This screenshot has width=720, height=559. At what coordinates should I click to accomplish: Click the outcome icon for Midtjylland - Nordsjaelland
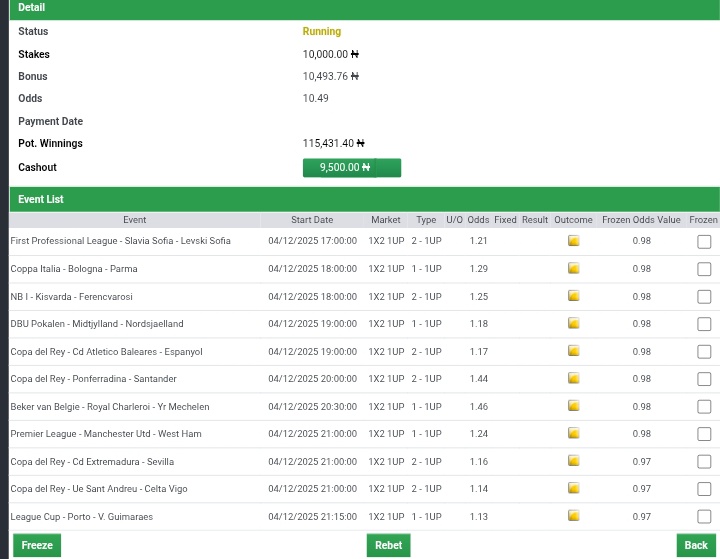[x=573, y=323]
